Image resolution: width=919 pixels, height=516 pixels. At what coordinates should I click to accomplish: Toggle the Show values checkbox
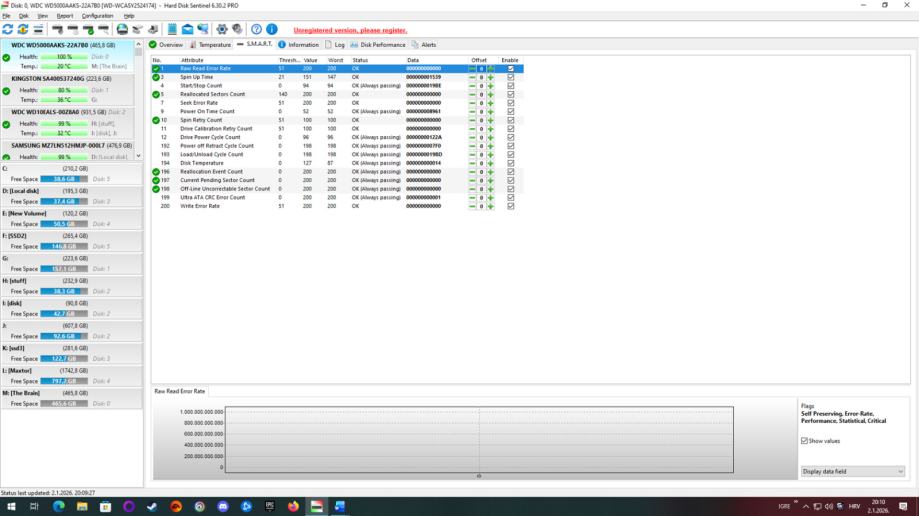804,441
